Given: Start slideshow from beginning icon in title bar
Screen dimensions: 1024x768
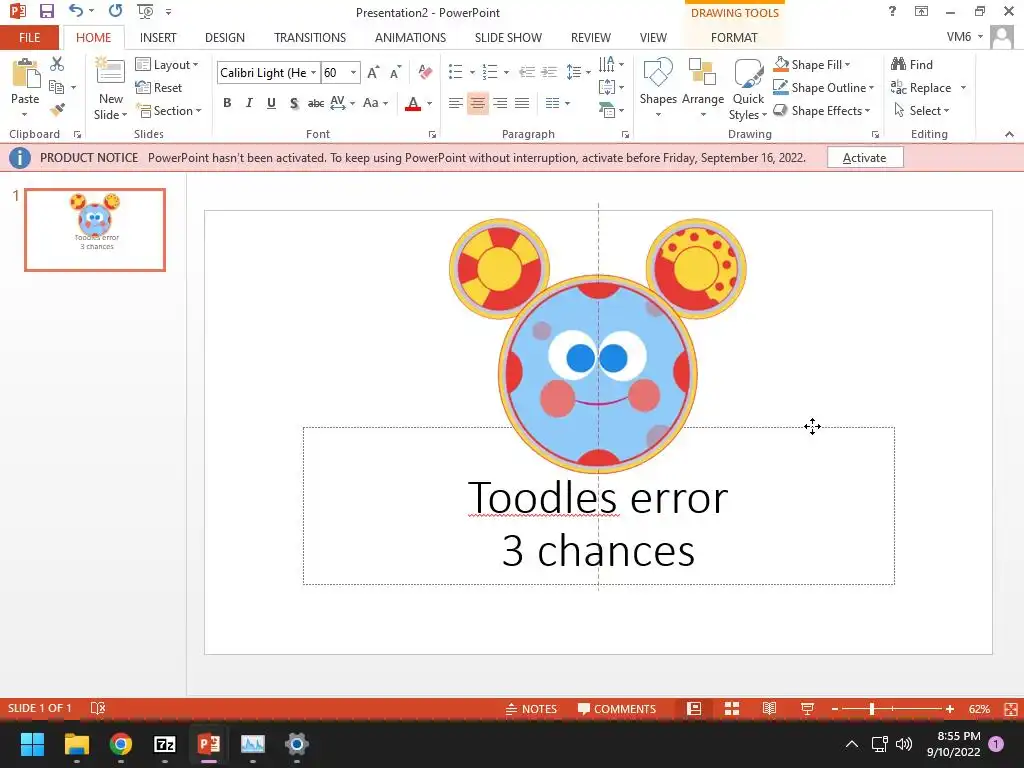Looking at the screenshot, I should pos(145,11).
